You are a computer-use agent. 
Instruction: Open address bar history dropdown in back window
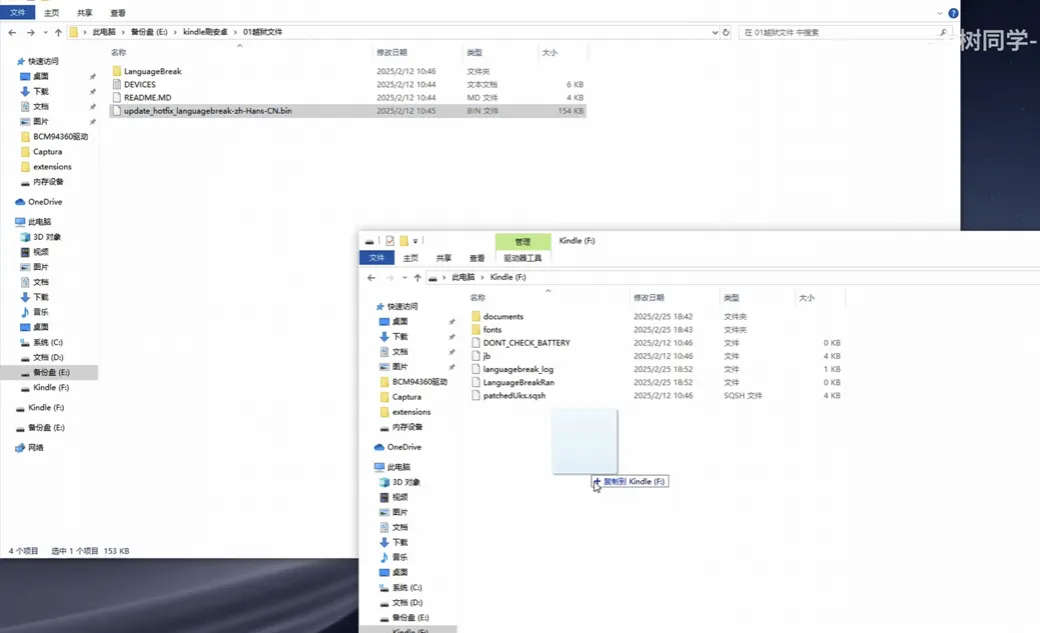pyautogui.click(x=714, y=32)
